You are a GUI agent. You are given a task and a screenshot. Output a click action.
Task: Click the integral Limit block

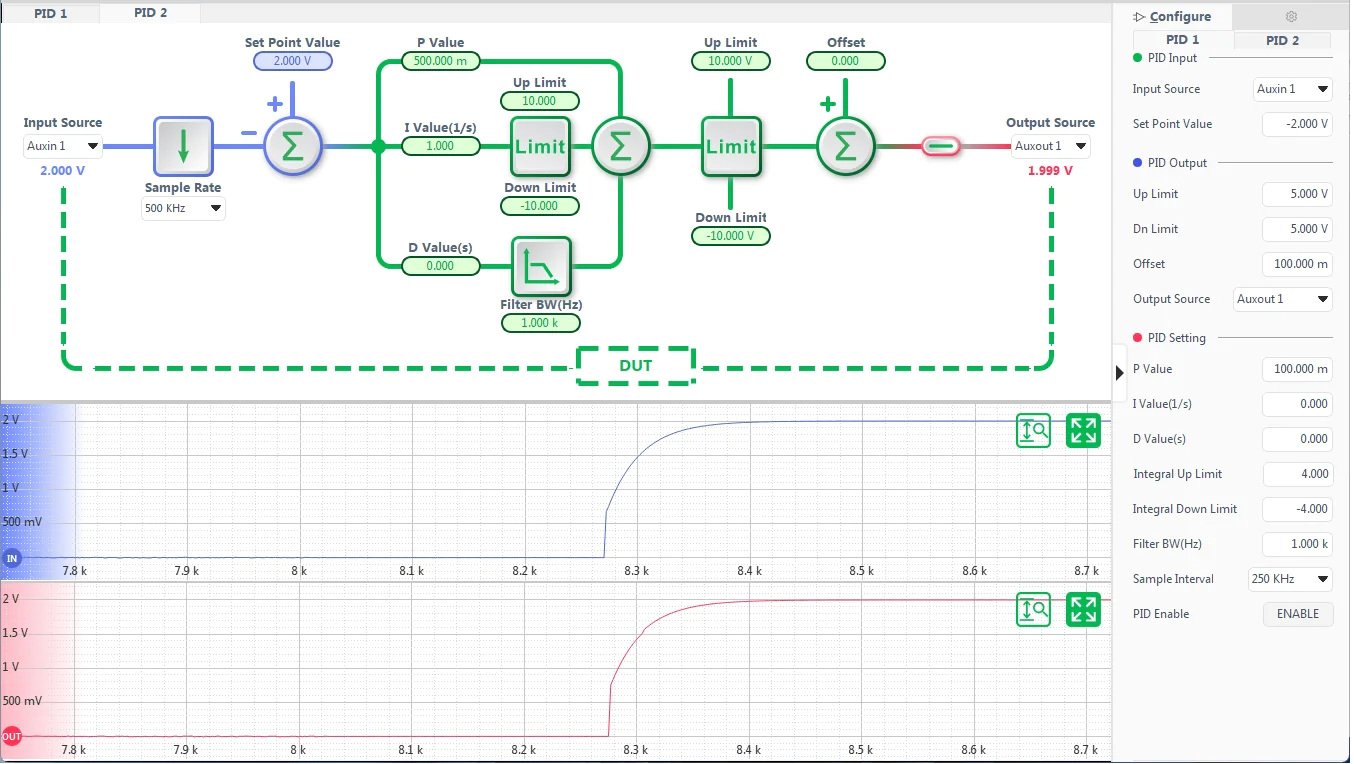tap(540, 146)
